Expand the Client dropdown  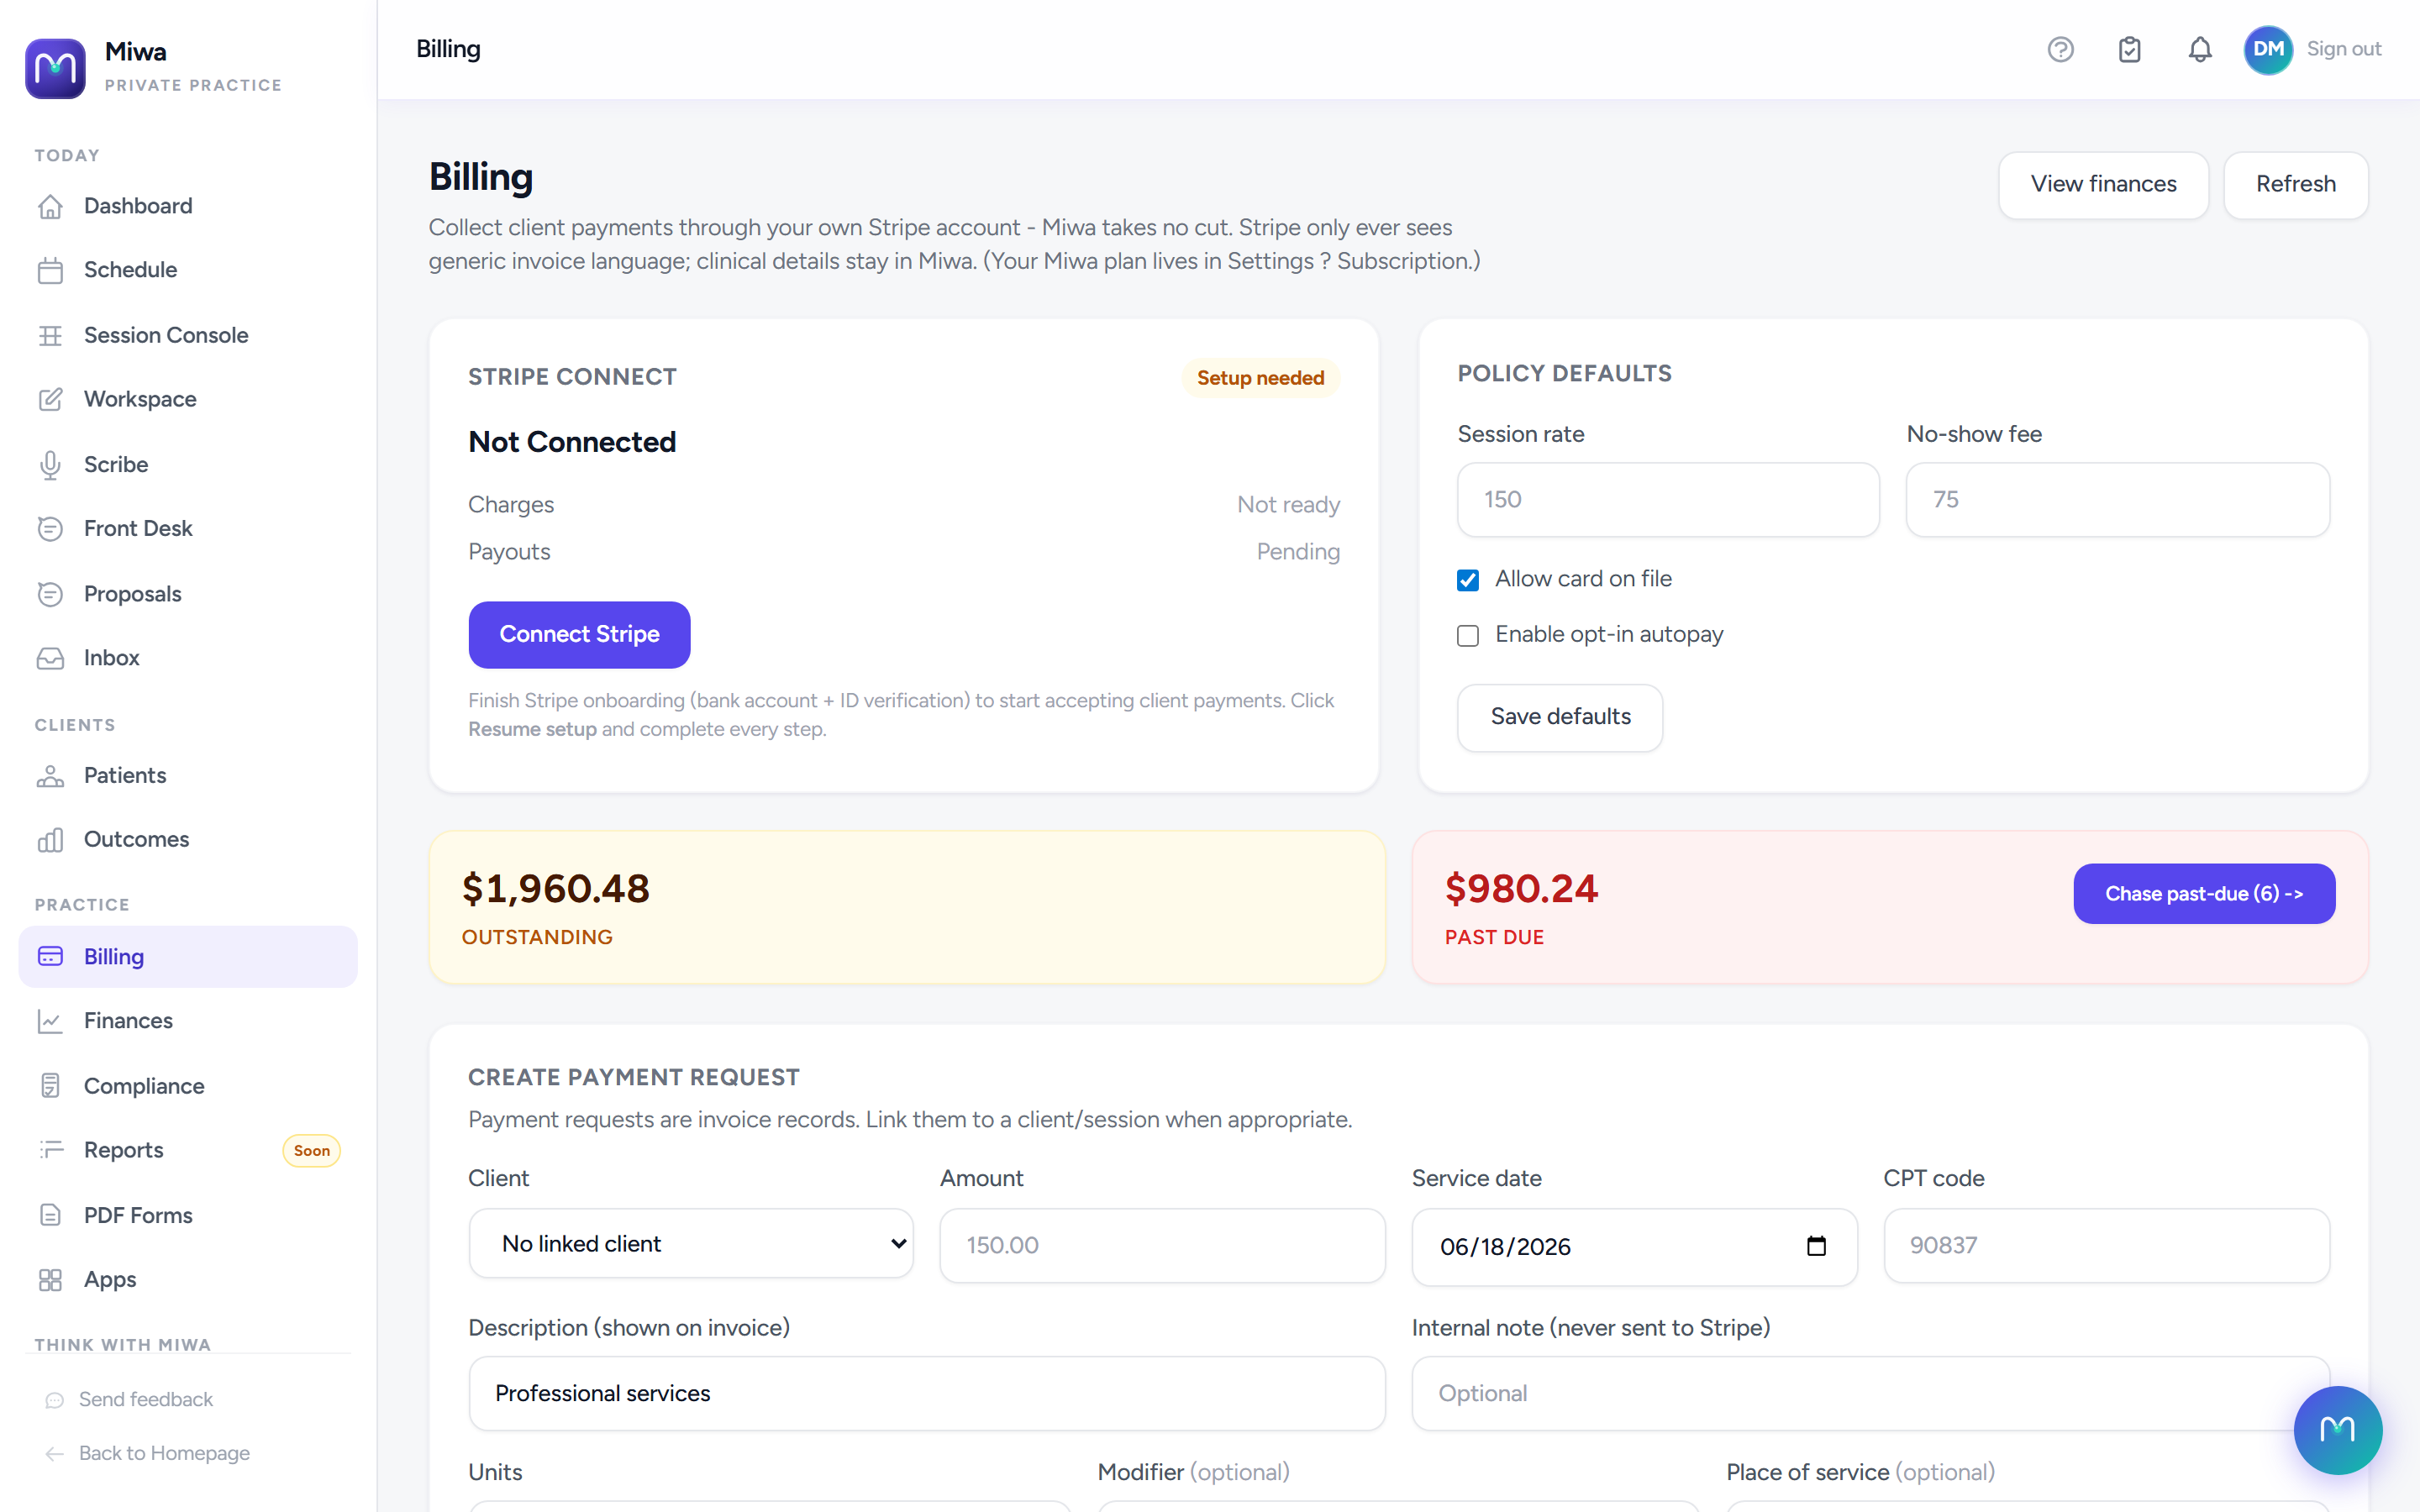(x=691, y=1243)
